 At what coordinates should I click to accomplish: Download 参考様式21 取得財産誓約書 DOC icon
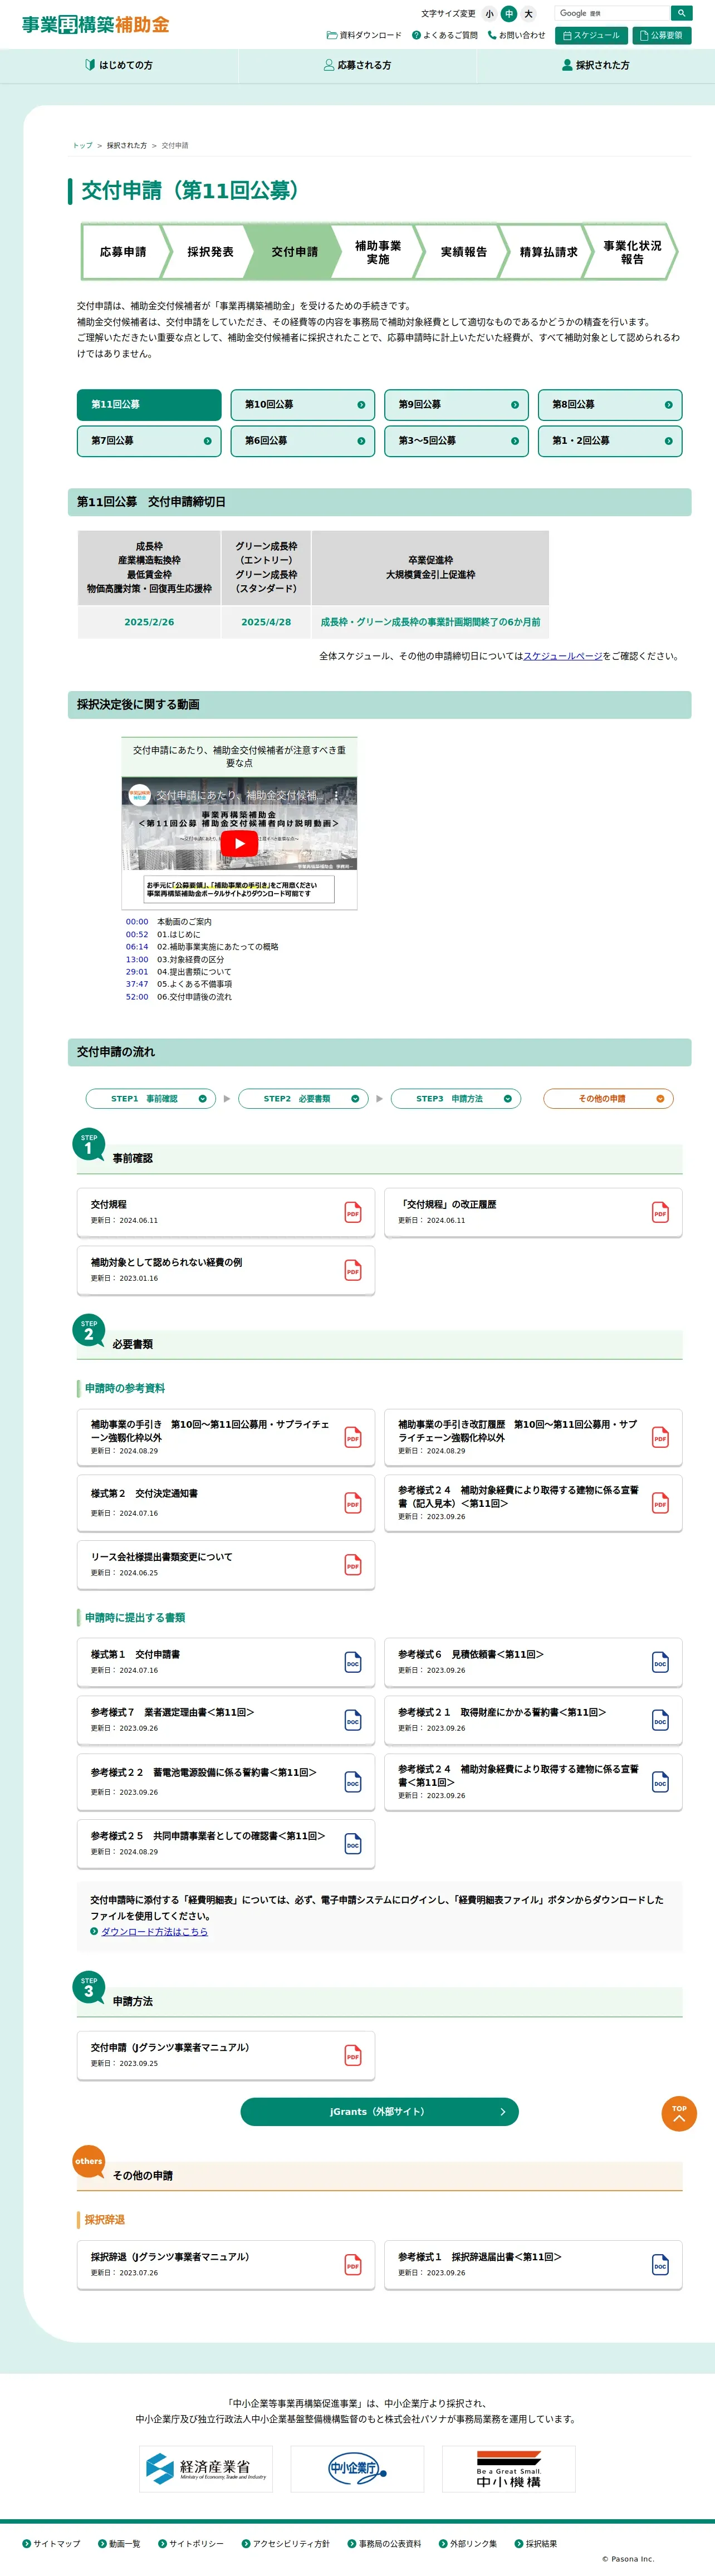click(660, 1721)
